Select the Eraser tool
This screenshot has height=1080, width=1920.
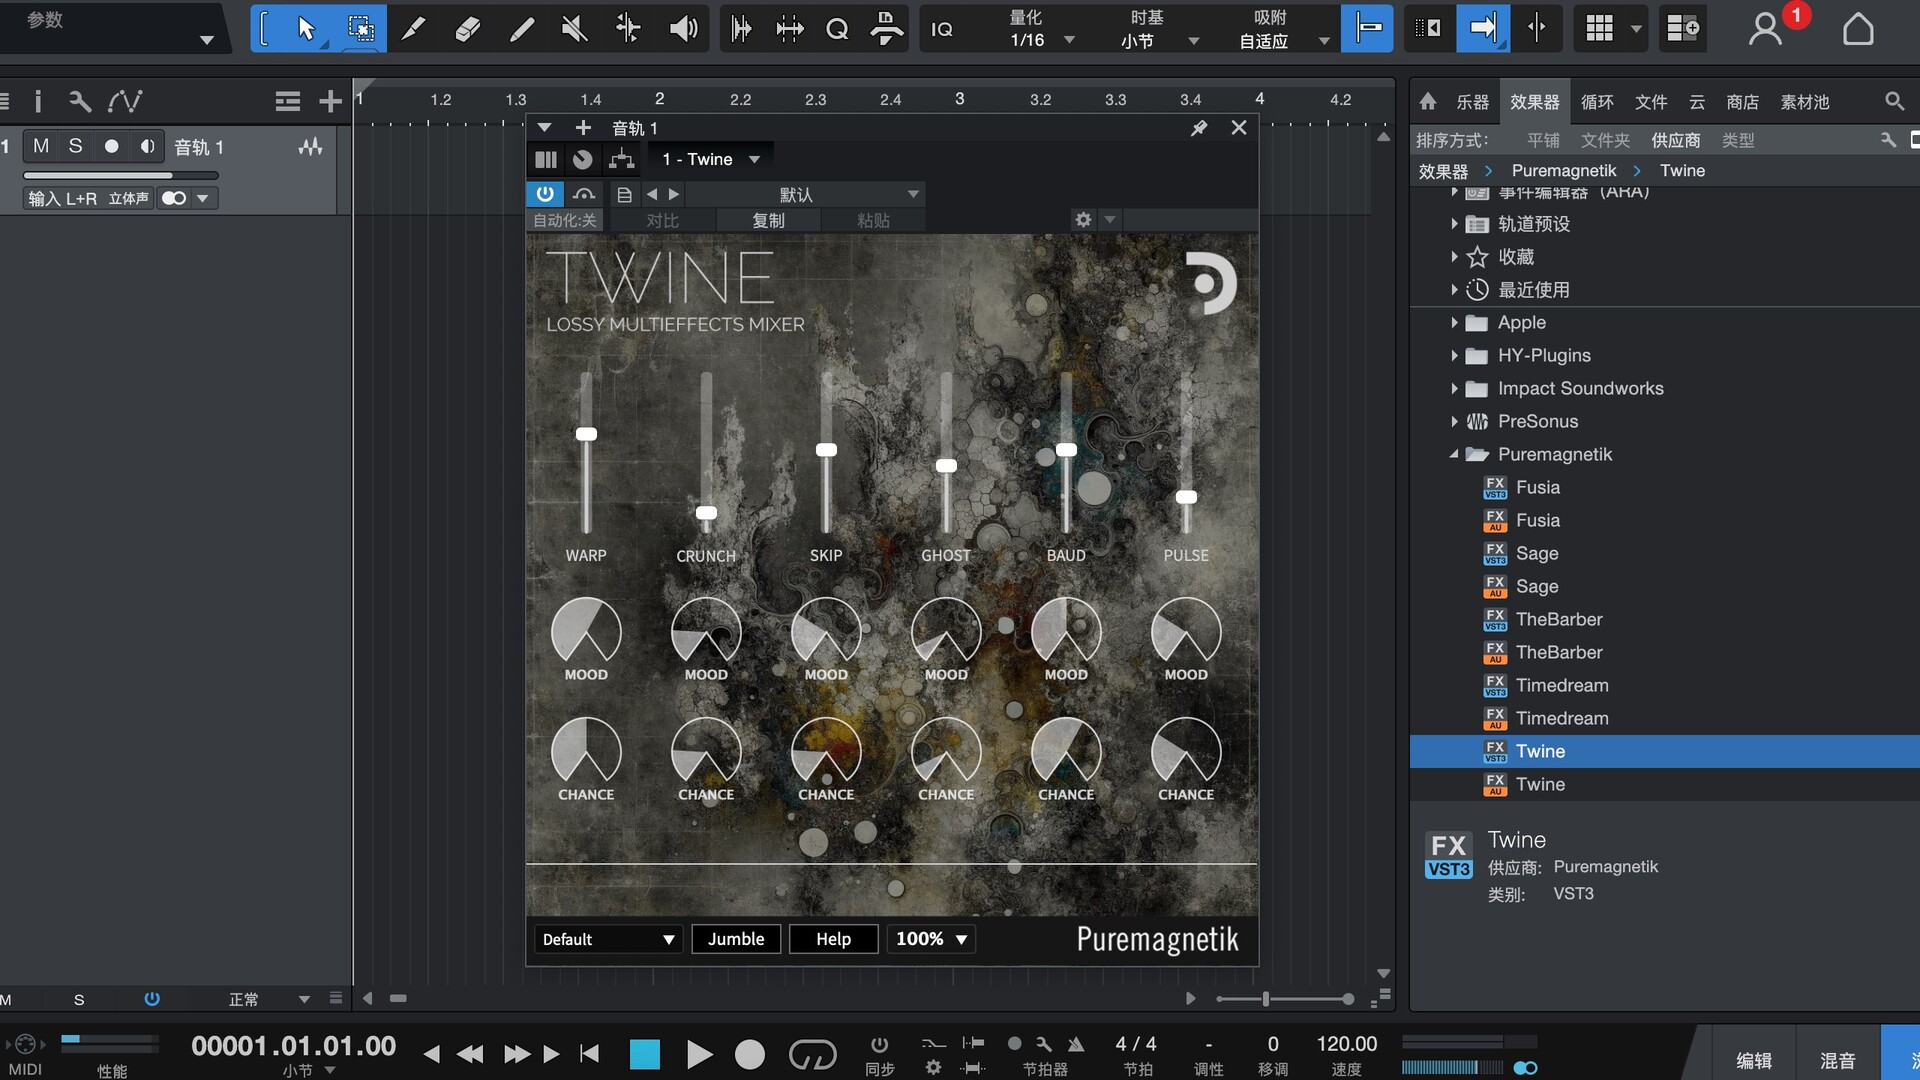[x=466, y=28]
